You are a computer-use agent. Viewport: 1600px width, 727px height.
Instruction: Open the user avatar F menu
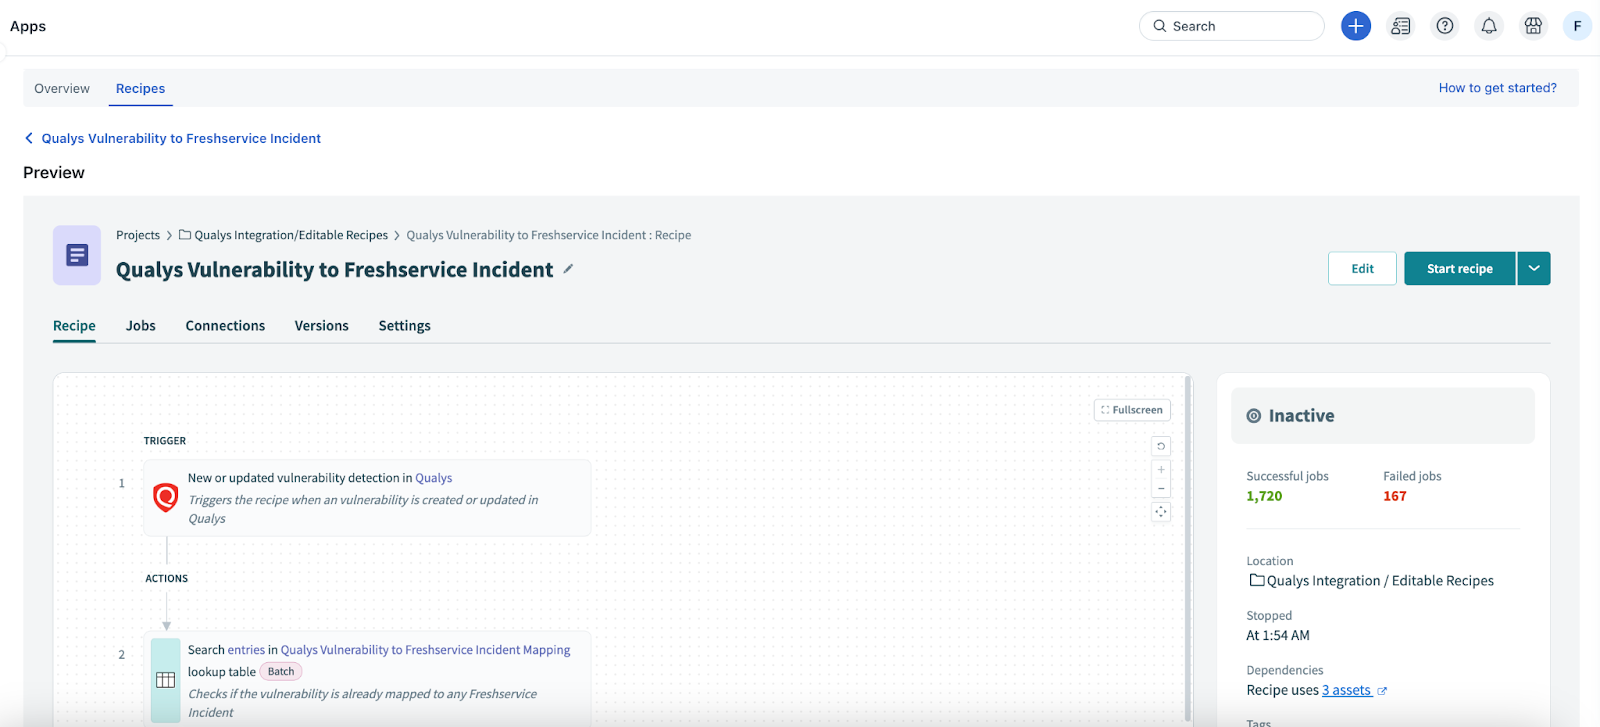pyautogui.click(x=1577, y=26)
